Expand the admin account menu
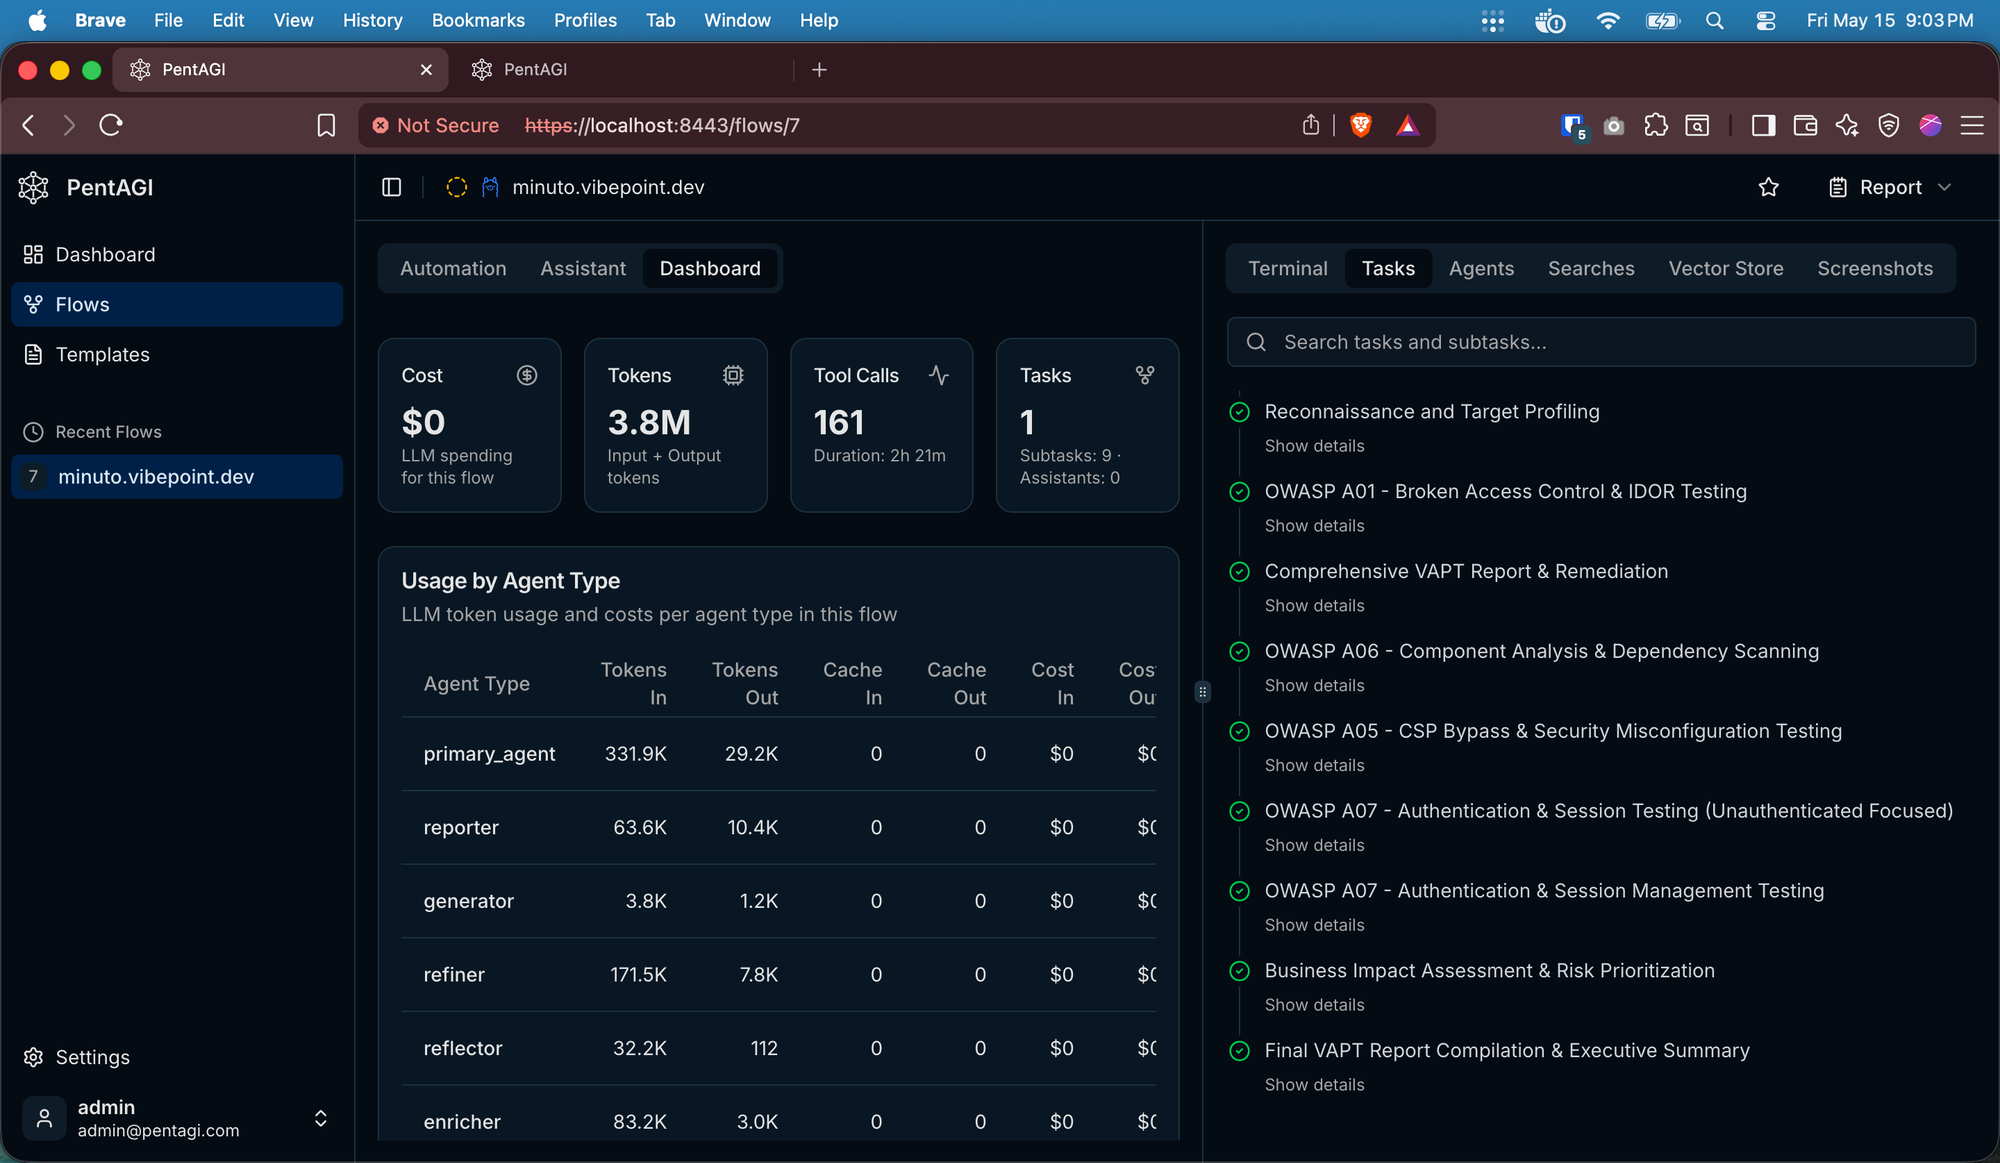2000x1163 pixels. pos(321,1118)
